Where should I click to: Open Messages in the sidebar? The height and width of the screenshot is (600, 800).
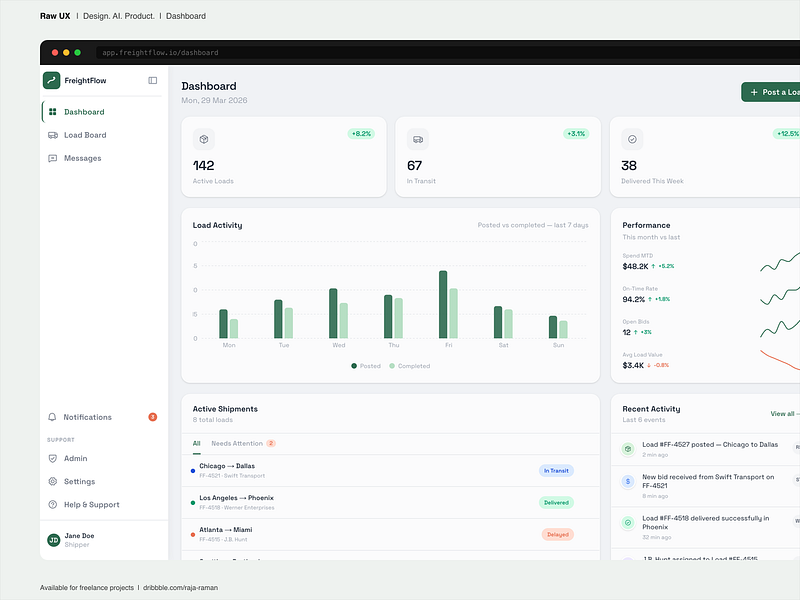[x=102, y=158]
